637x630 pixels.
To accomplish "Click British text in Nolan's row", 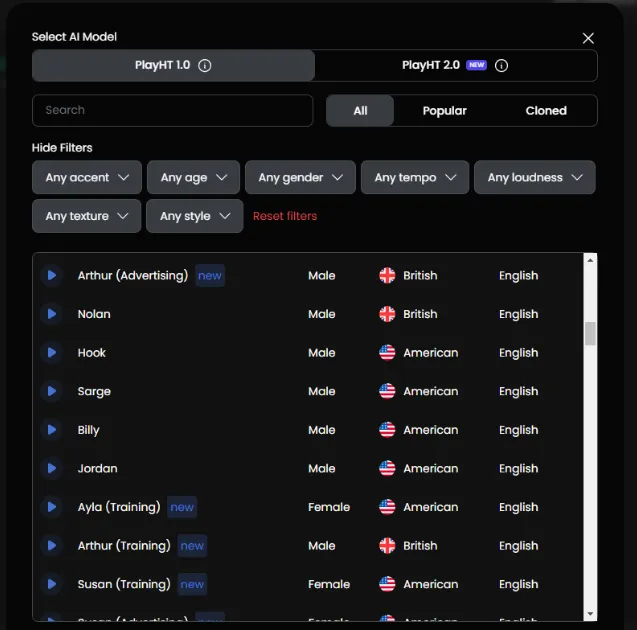I will [x=420, y=314].
